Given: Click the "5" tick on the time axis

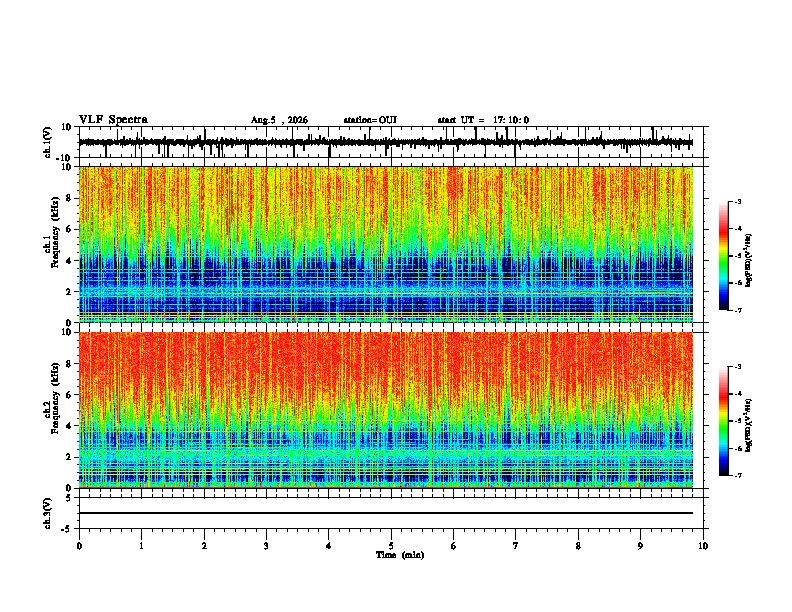Looking at the screenshot, I should pyautogui.click(x=391, y=546).
